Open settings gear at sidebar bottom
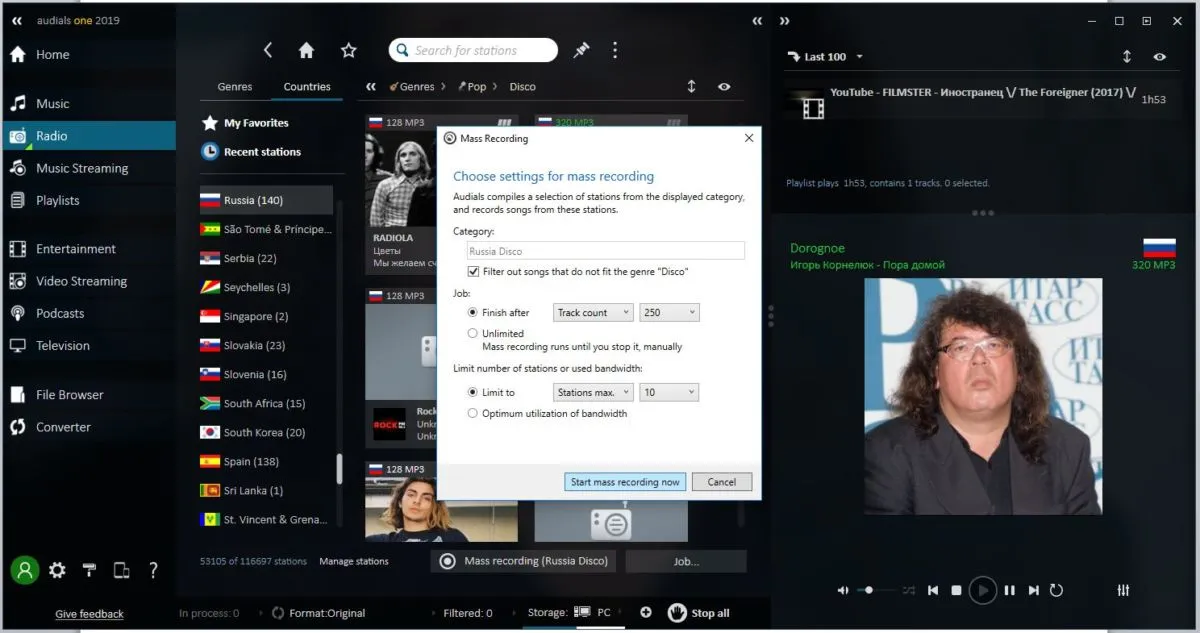1200x633 pixels. coord(57,571)
